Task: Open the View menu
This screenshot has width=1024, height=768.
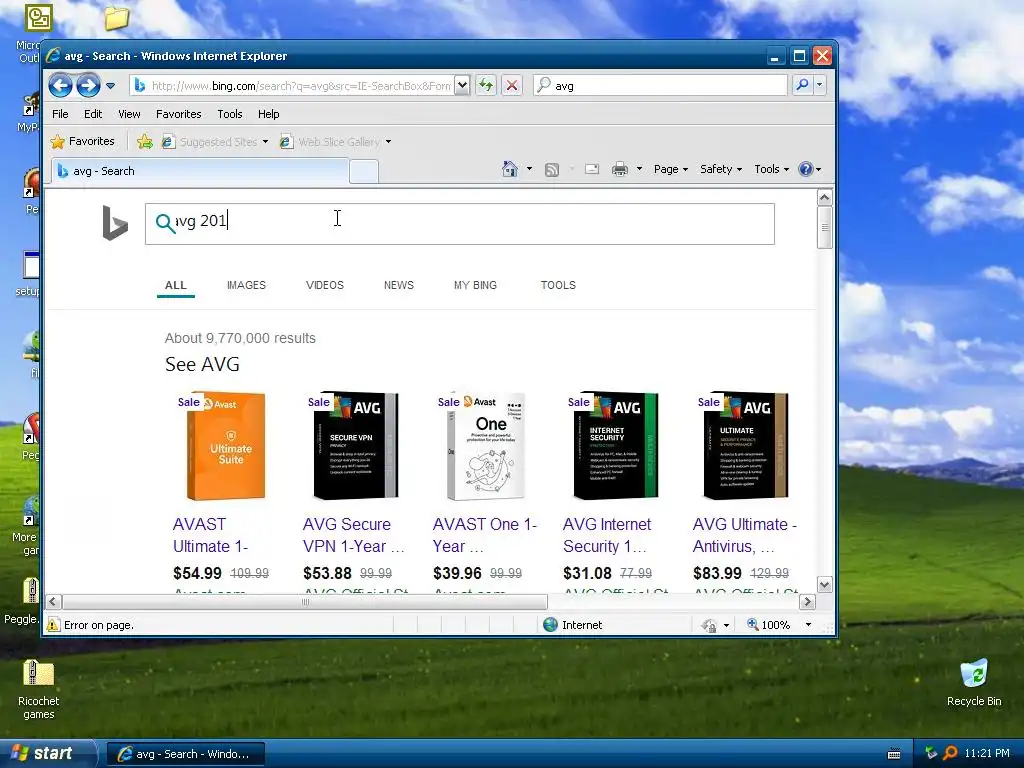Action: coord(129,114)
